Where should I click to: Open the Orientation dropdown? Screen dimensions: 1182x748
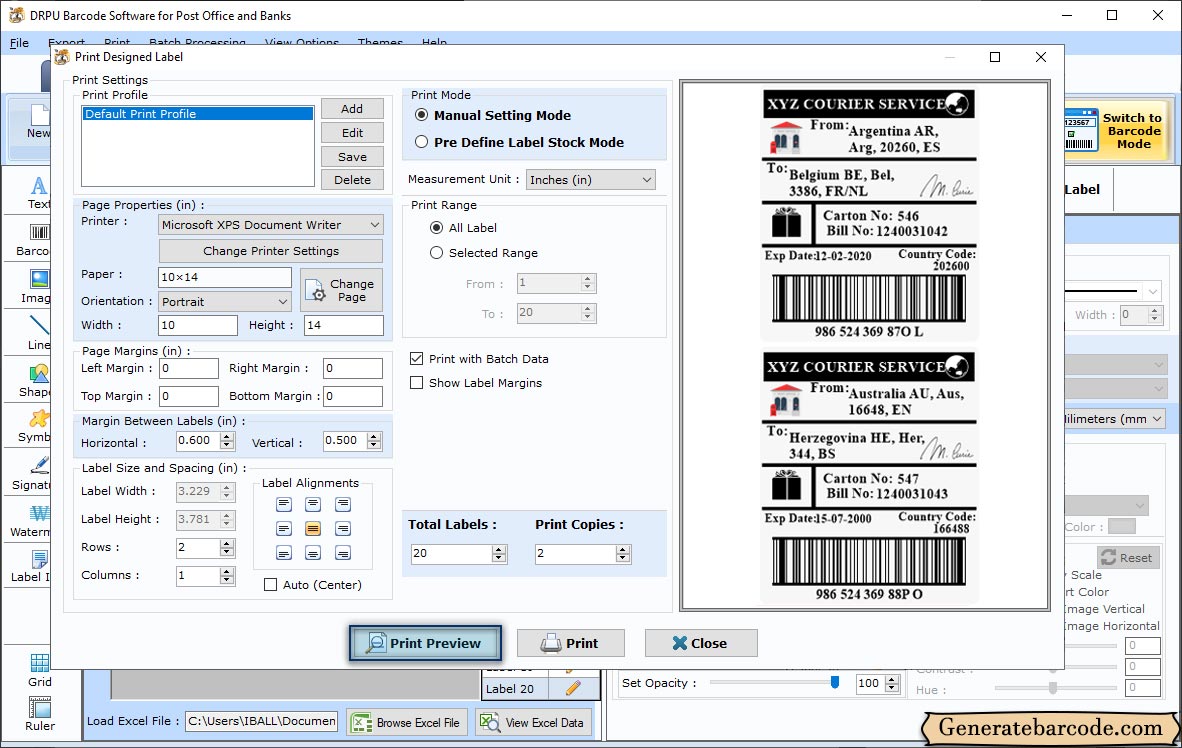225,302
